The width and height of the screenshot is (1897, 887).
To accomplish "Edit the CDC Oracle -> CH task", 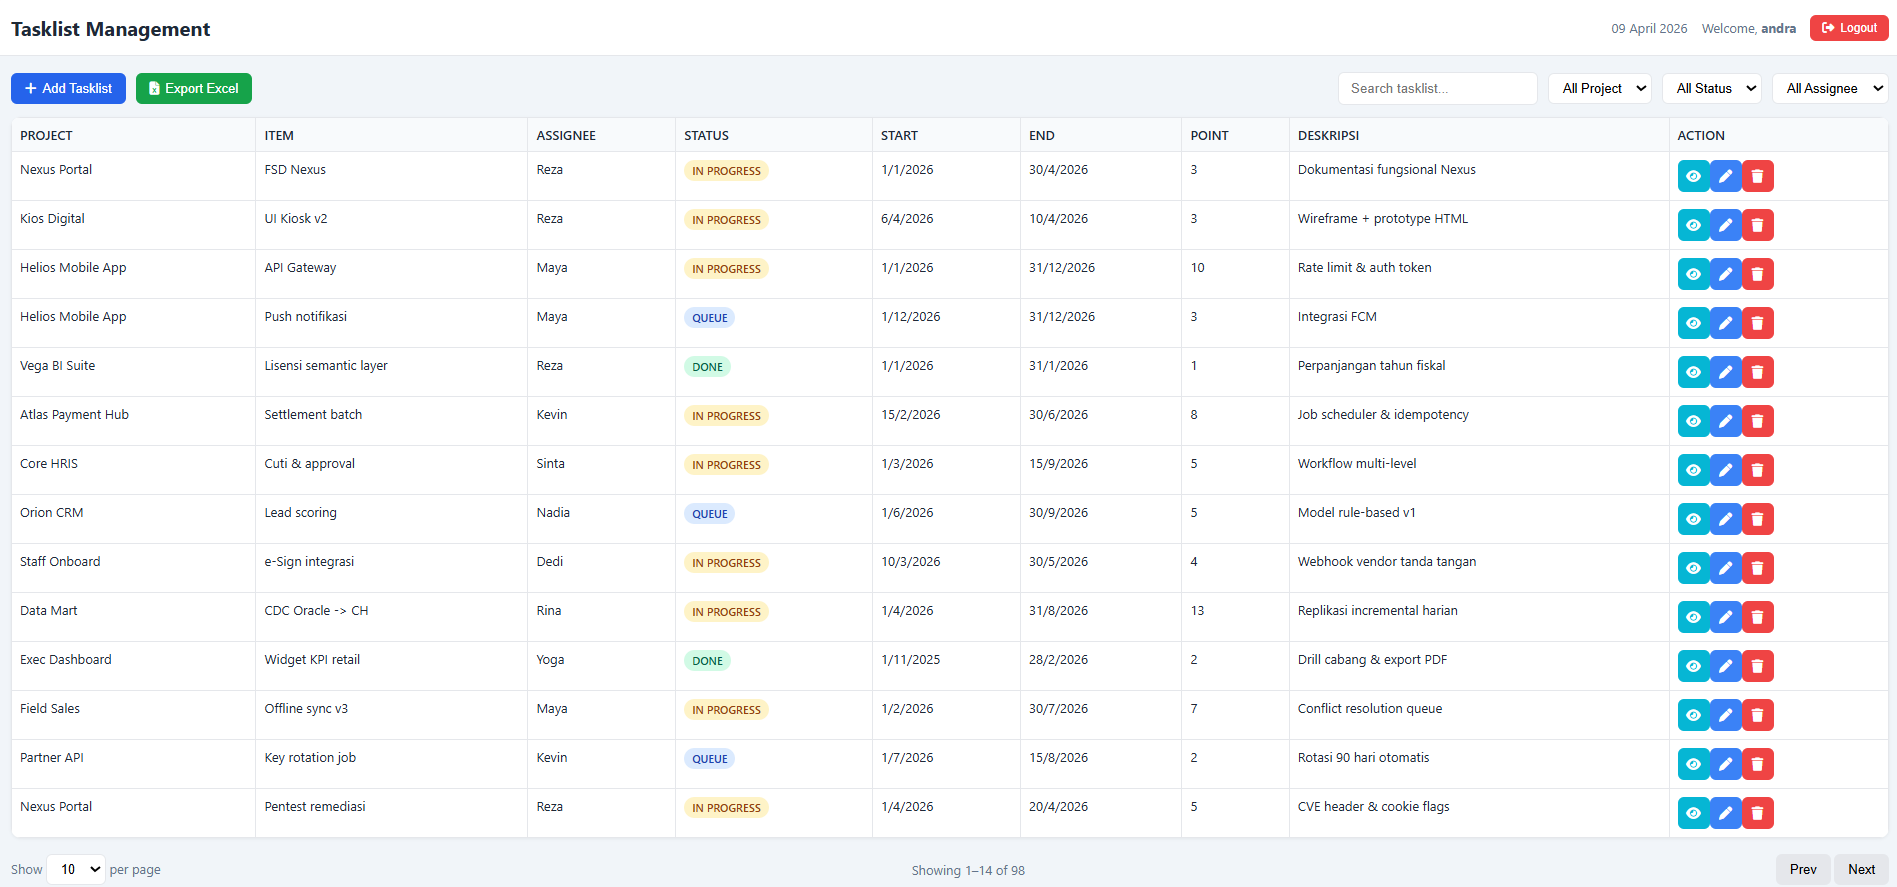I will [x=1725, y=617].
